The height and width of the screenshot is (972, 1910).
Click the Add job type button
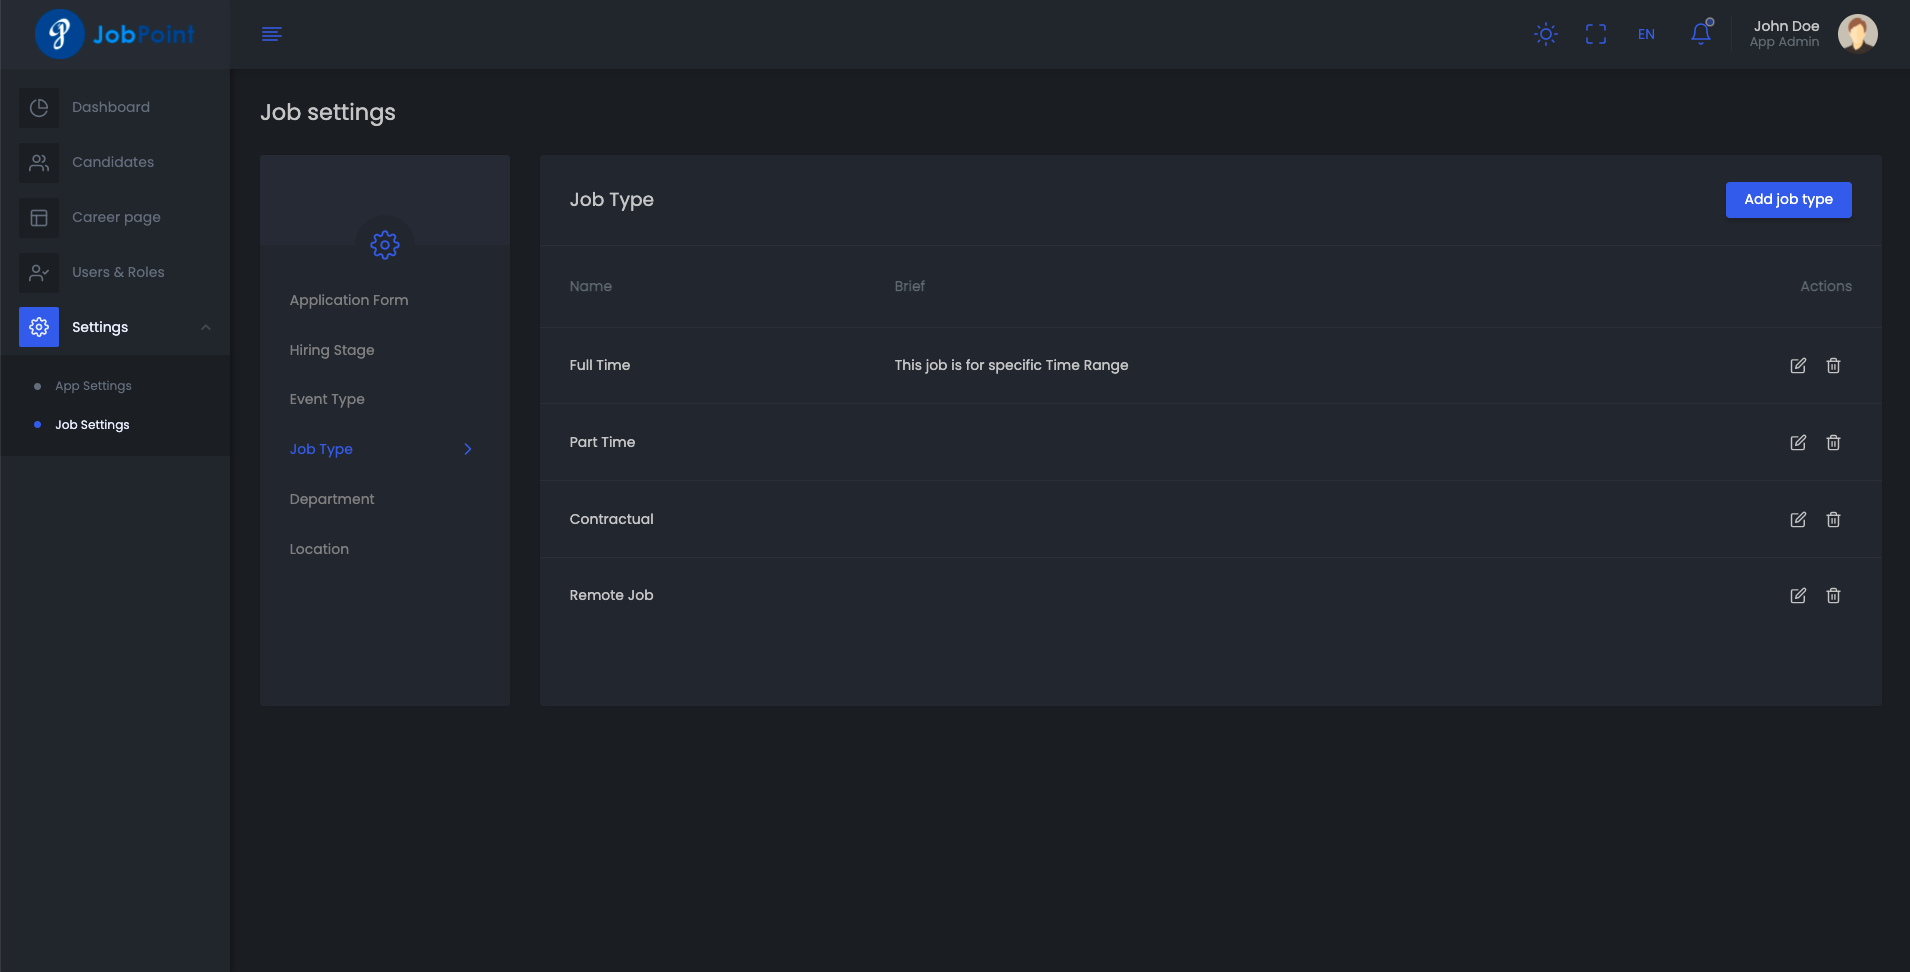click(x=1788, y=199)
